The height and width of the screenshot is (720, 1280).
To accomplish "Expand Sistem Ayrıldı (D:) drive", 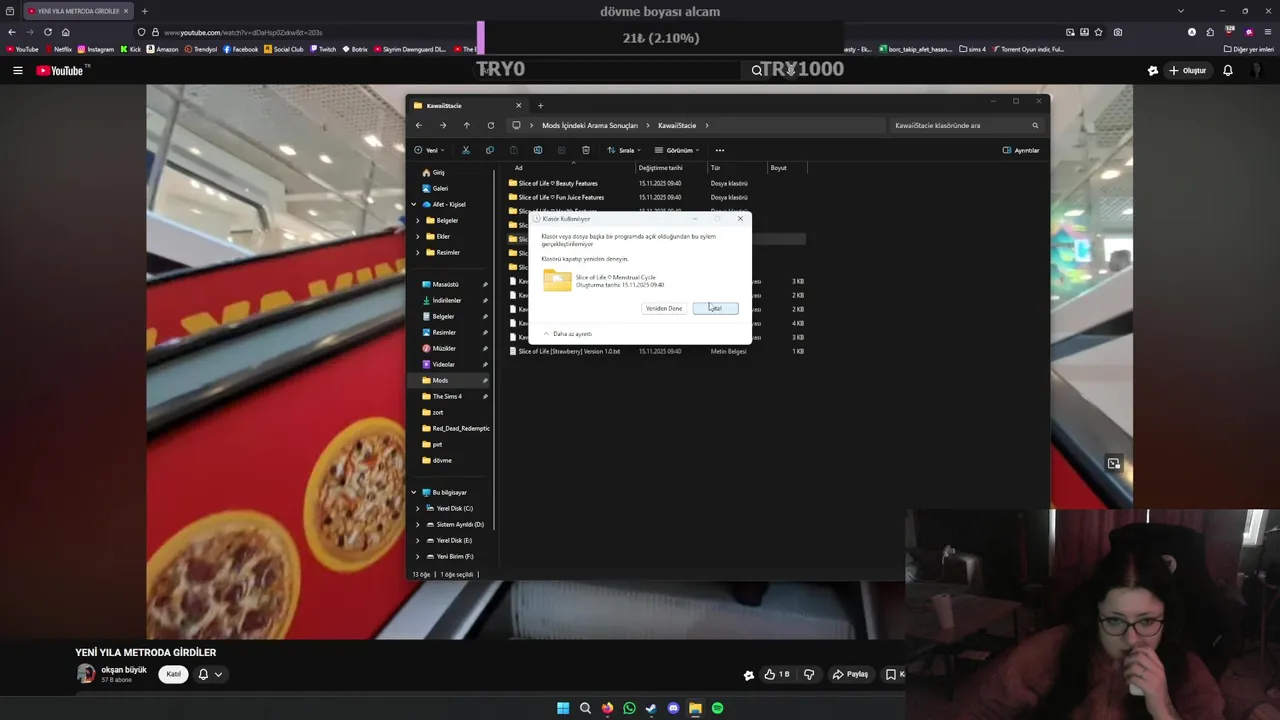I will [418, 524].
